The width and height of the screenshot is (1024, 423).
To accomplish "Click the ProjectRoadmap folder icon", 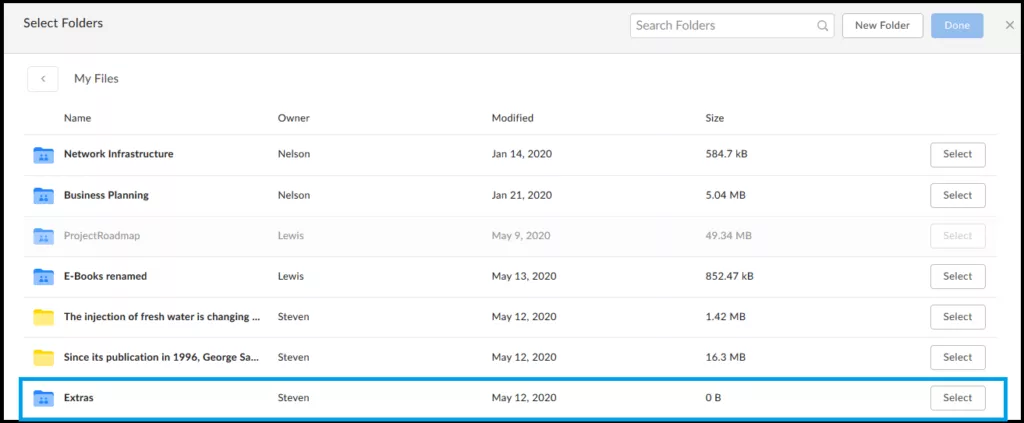I will click(43, 236).
